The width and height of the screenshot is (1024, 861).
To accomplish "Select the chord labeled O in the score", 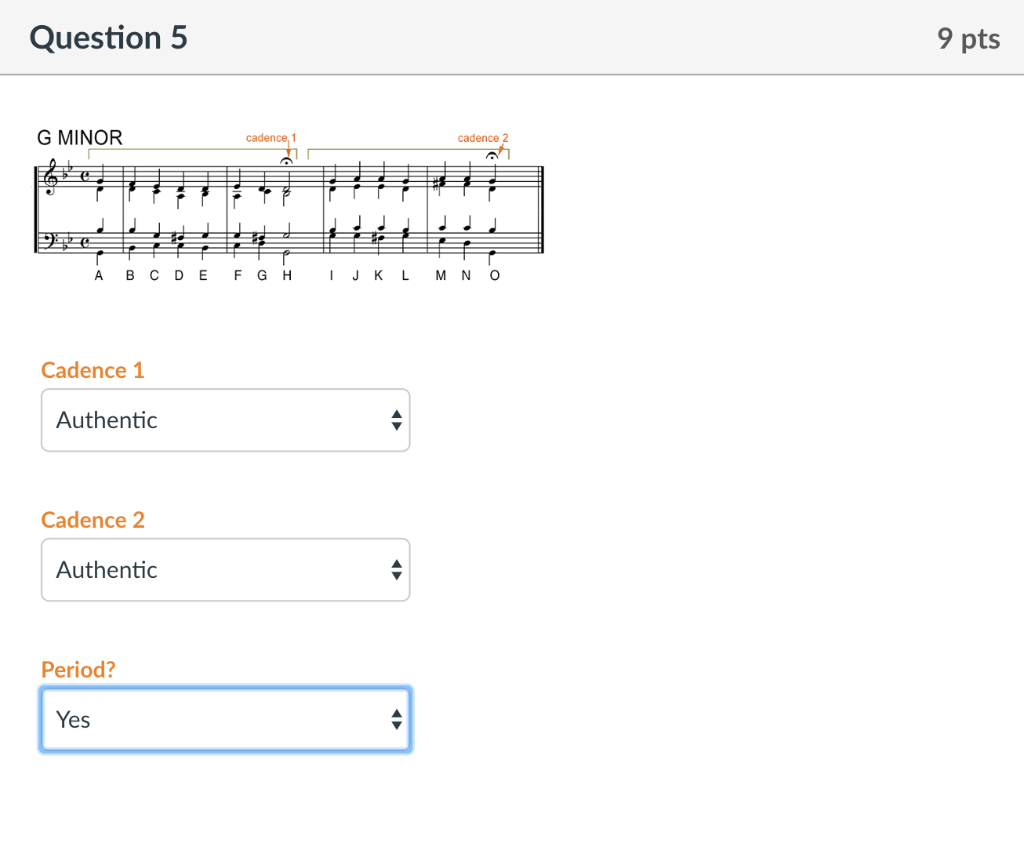I will tap(491, 185).
